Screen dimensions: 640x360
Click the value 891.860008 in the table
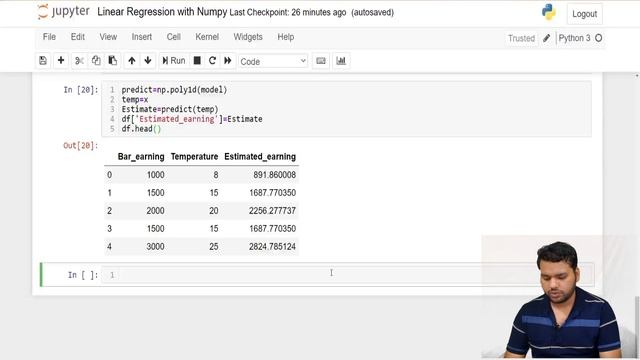pyautogui.click(x=274, y=175)
